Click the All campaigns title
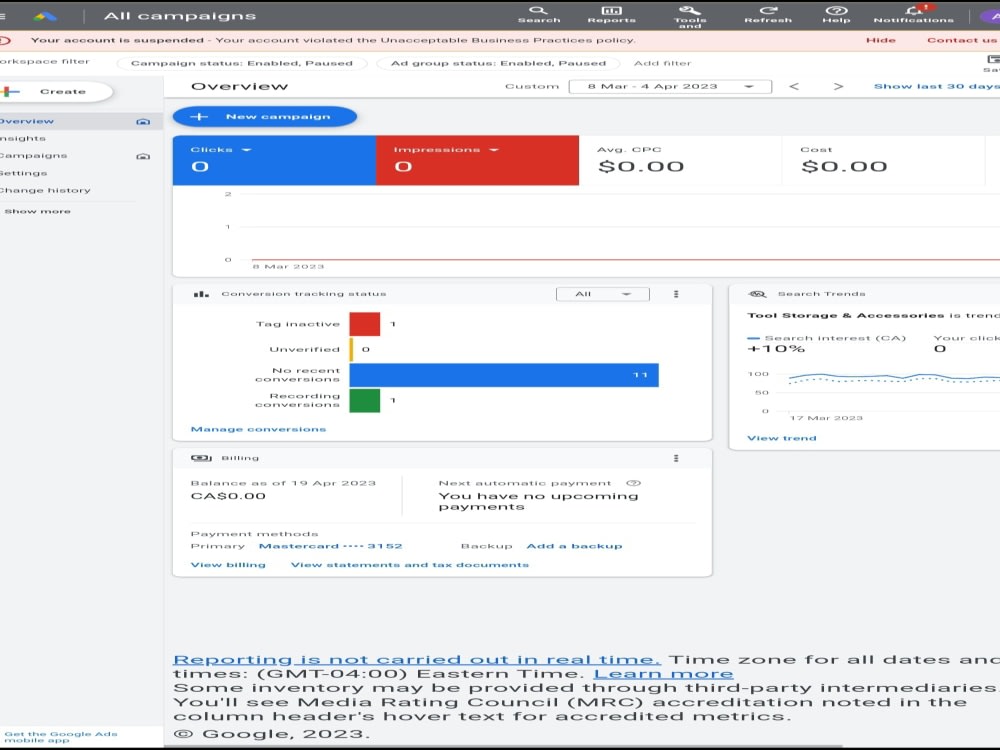Viewport: 1000px width, 750px height. click(x=180, y=16)
